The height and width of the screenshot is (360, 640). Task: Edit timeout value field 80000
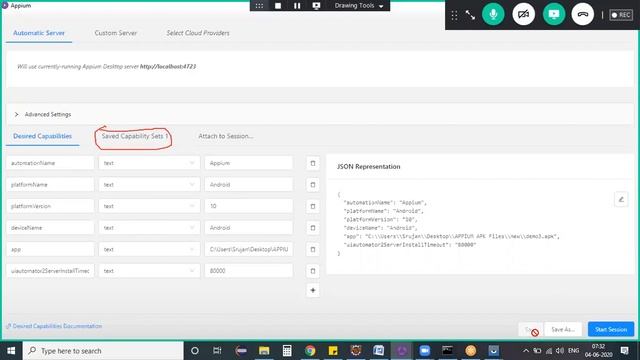[x=249, y=271]
